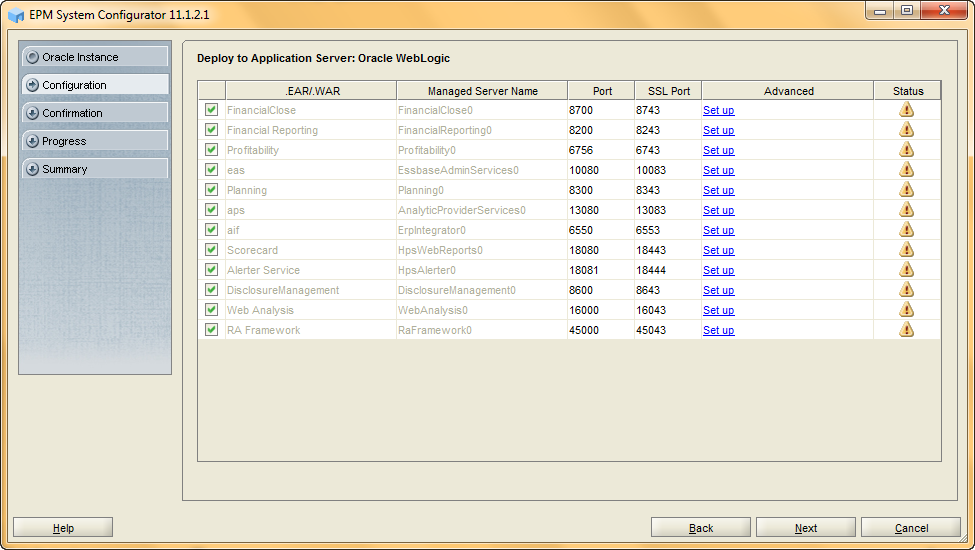Screen dimensions: 975x550
Task: Uncheck the Scorecard checkbox
Action: point(211,250)
